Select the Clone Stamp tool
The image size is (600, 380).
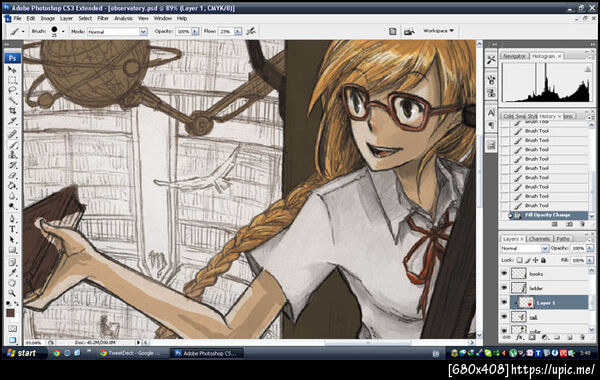[12, 155]
